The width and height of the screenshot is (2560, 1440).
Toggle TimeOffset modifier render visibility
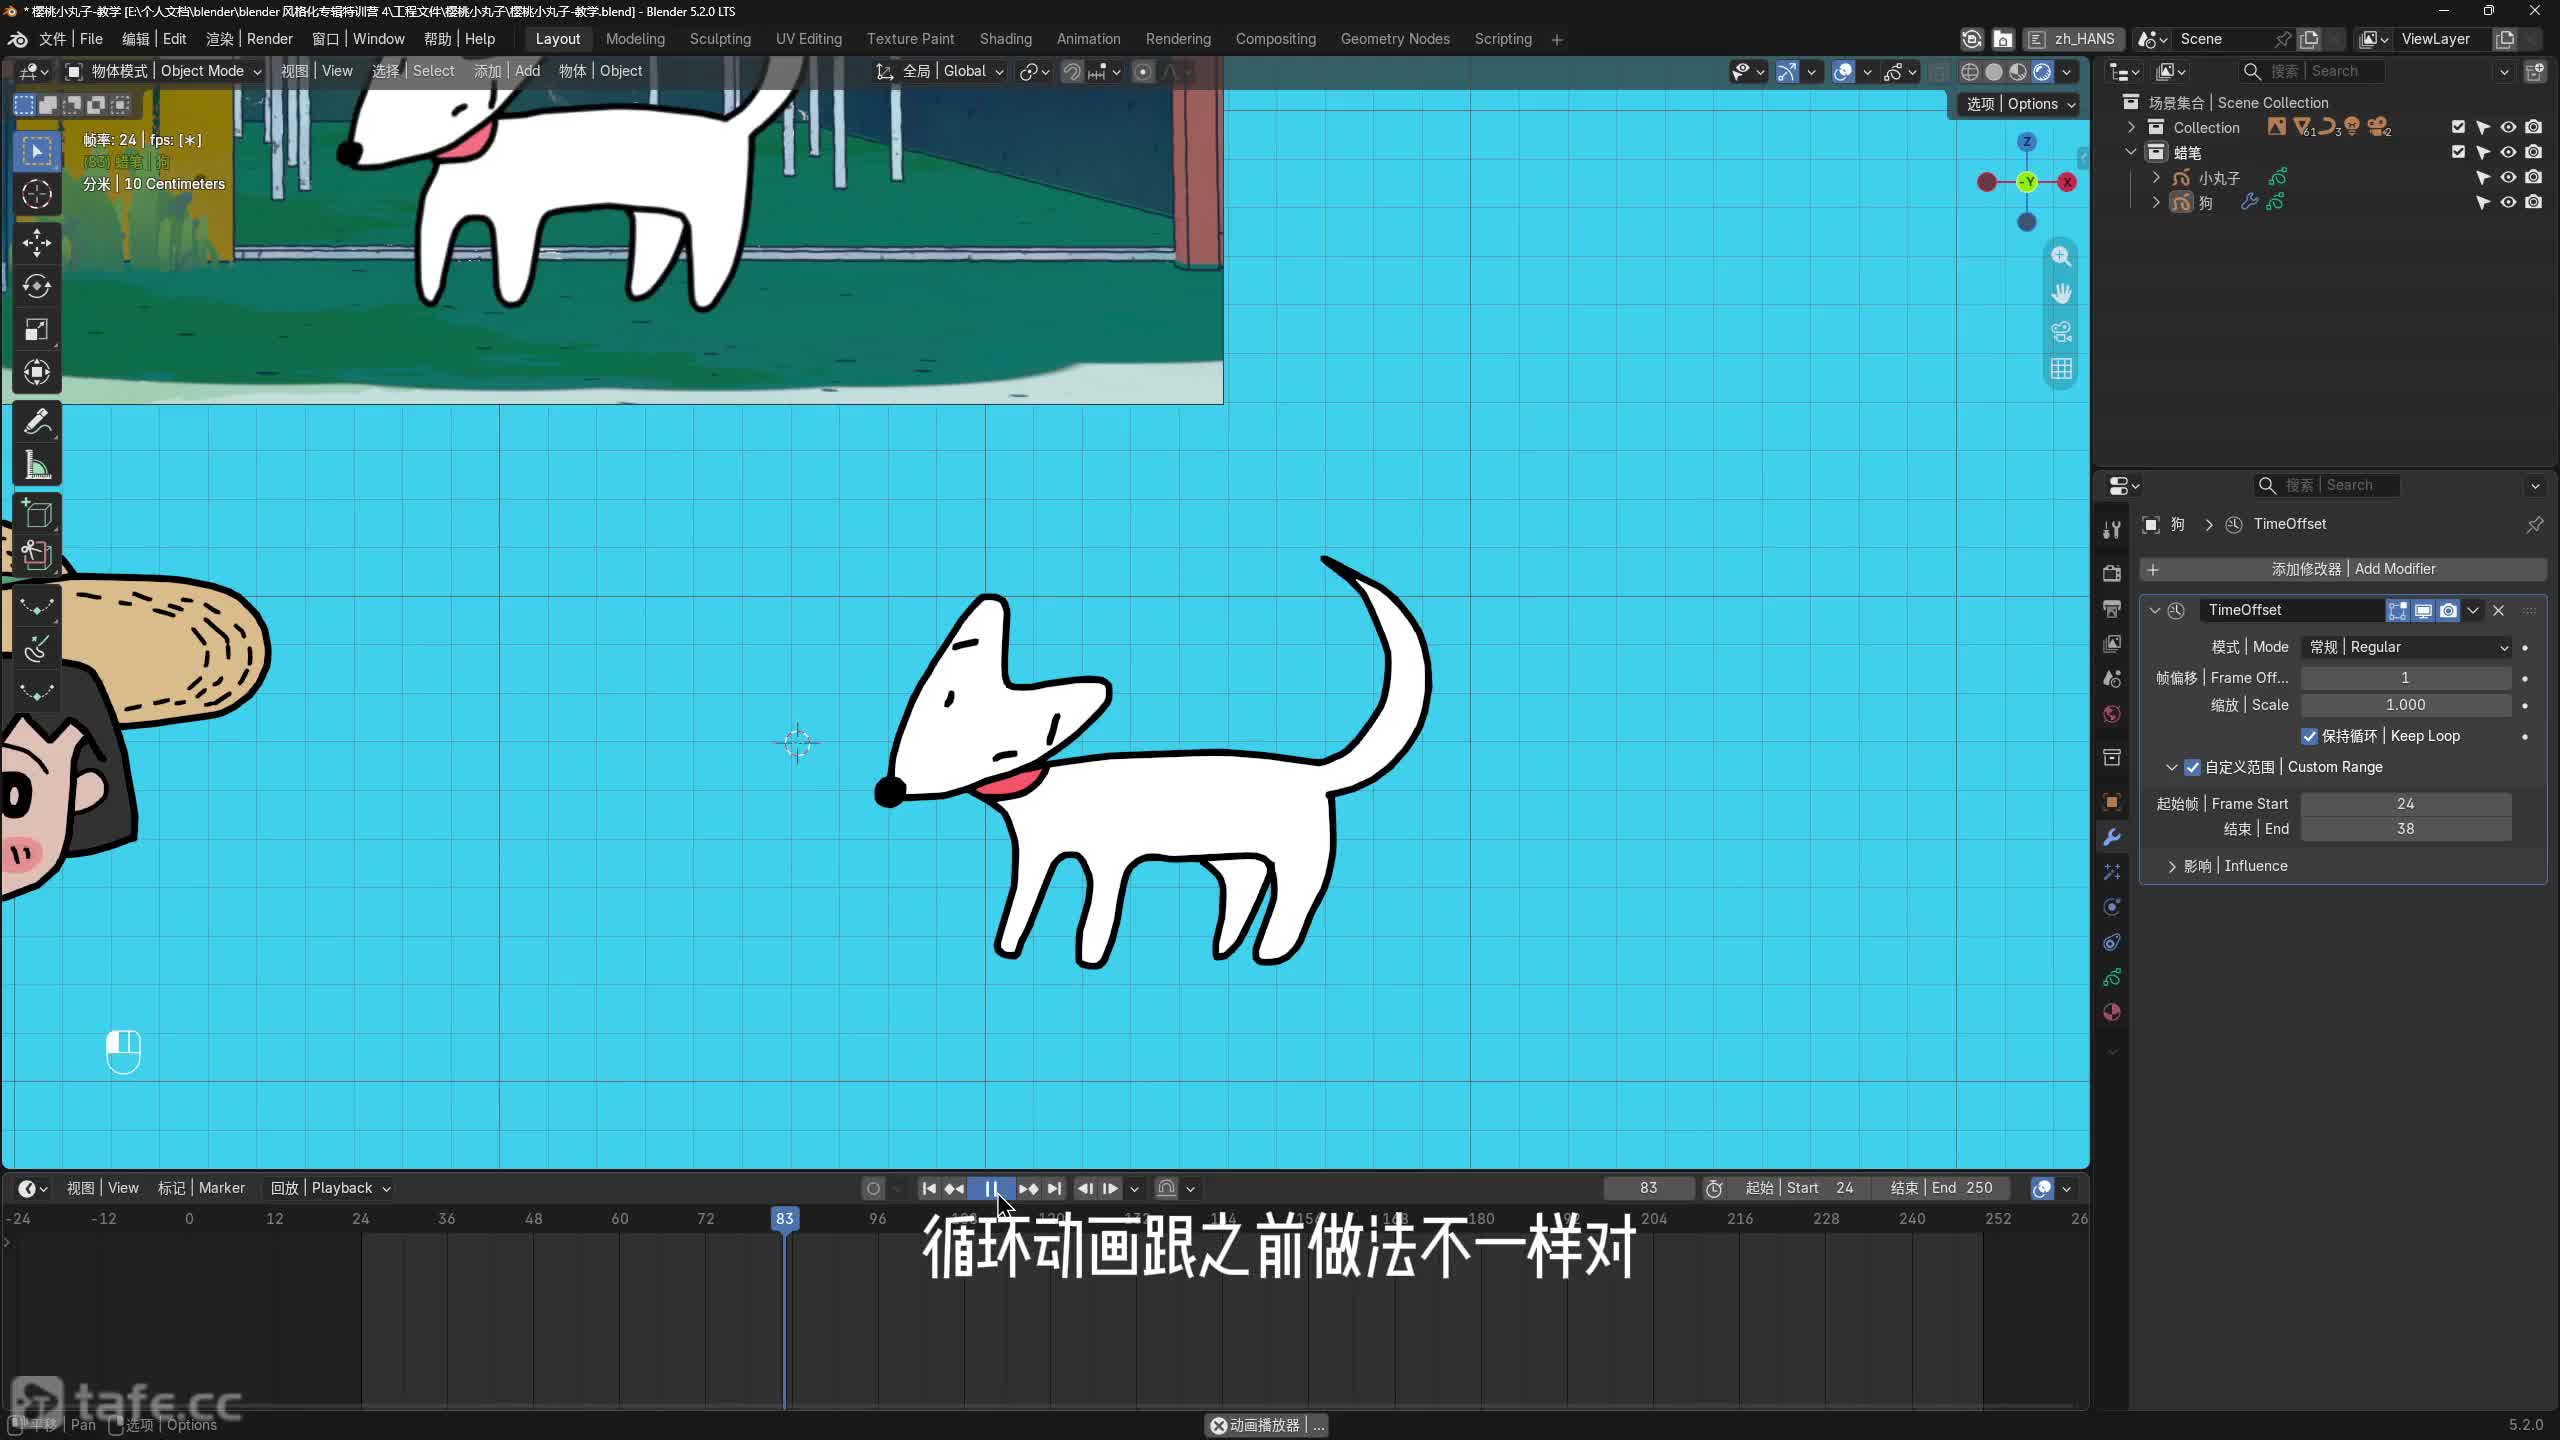2448,610
